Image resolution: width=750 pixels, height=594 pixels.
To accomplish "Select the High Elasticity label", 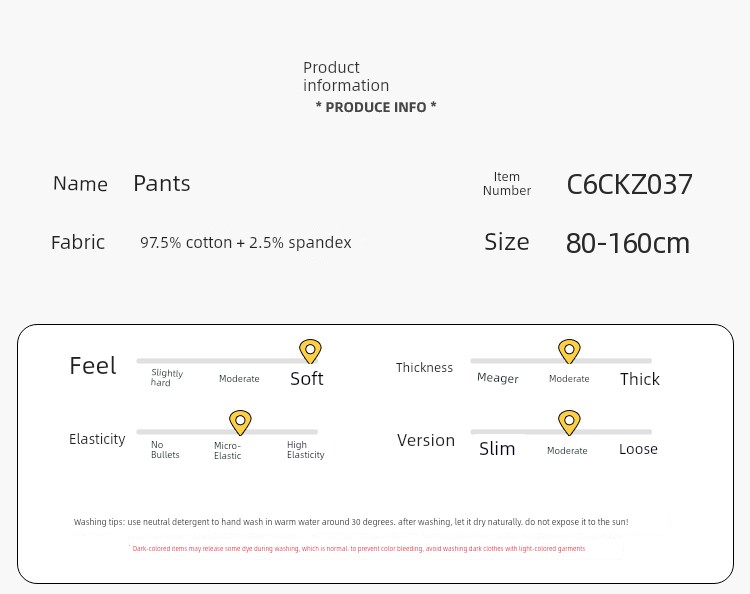I will pyautogui.click(x=306, y=450).
